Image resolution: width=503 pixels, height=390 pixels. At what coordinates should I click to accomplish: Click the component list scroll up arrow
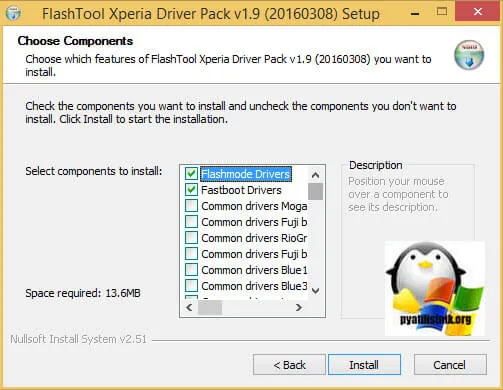pos(315,175)
